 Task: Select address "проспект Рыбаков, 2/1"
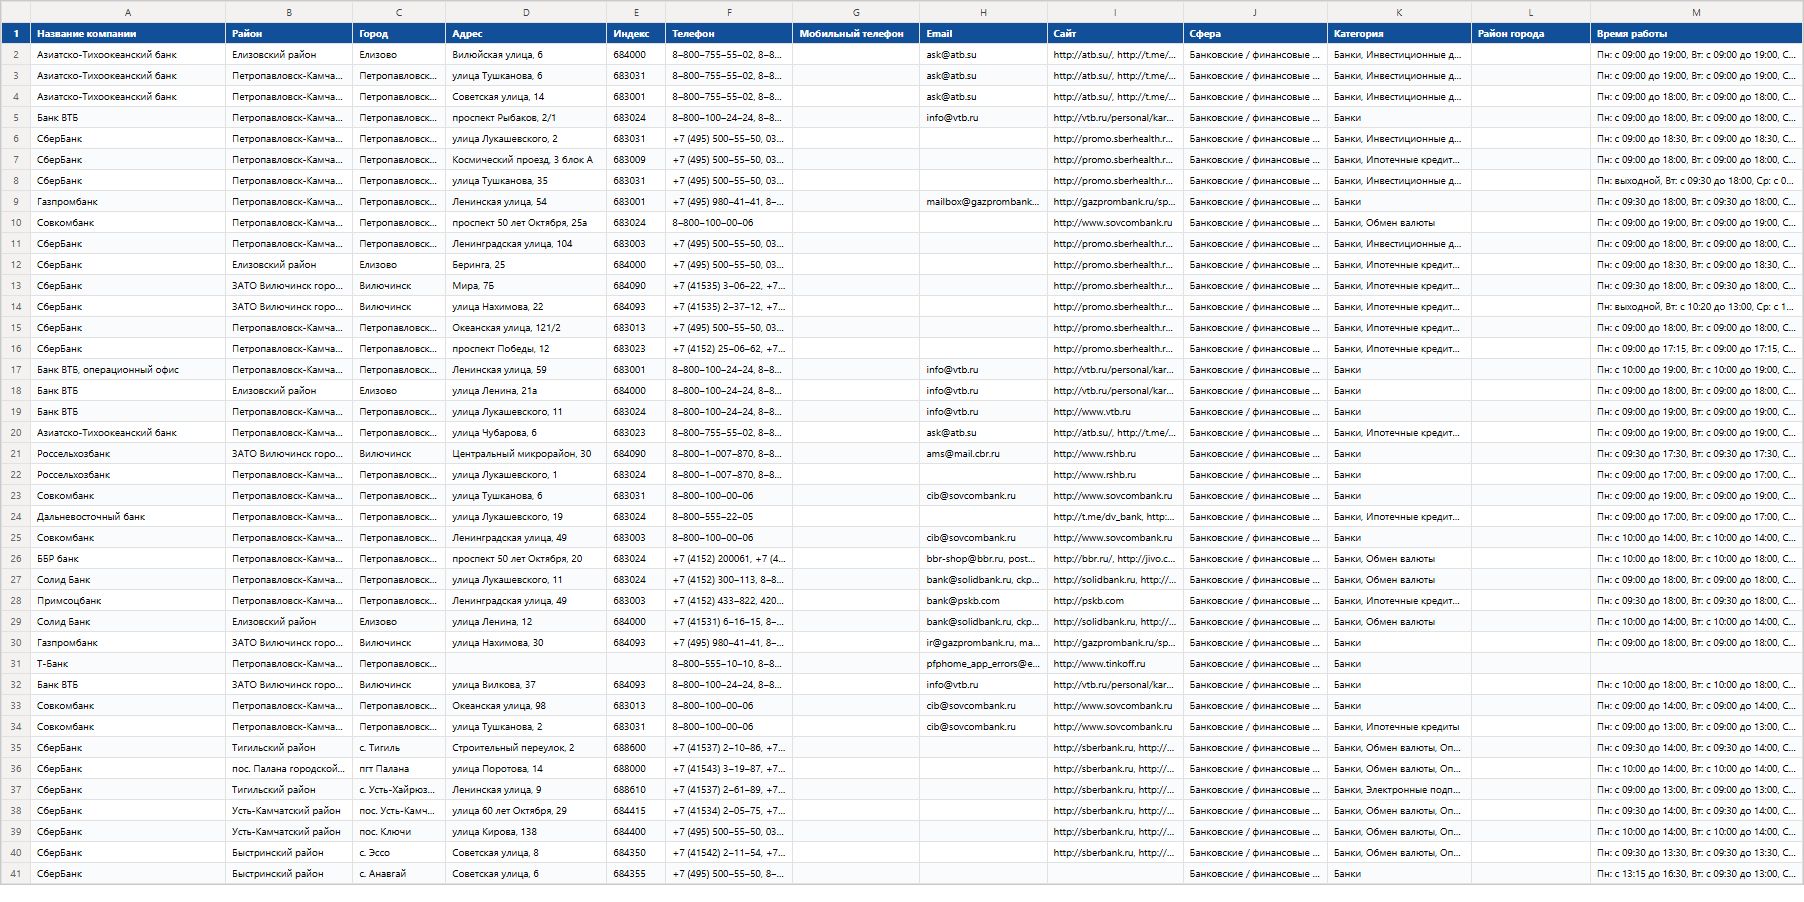[x=526, y=118]
